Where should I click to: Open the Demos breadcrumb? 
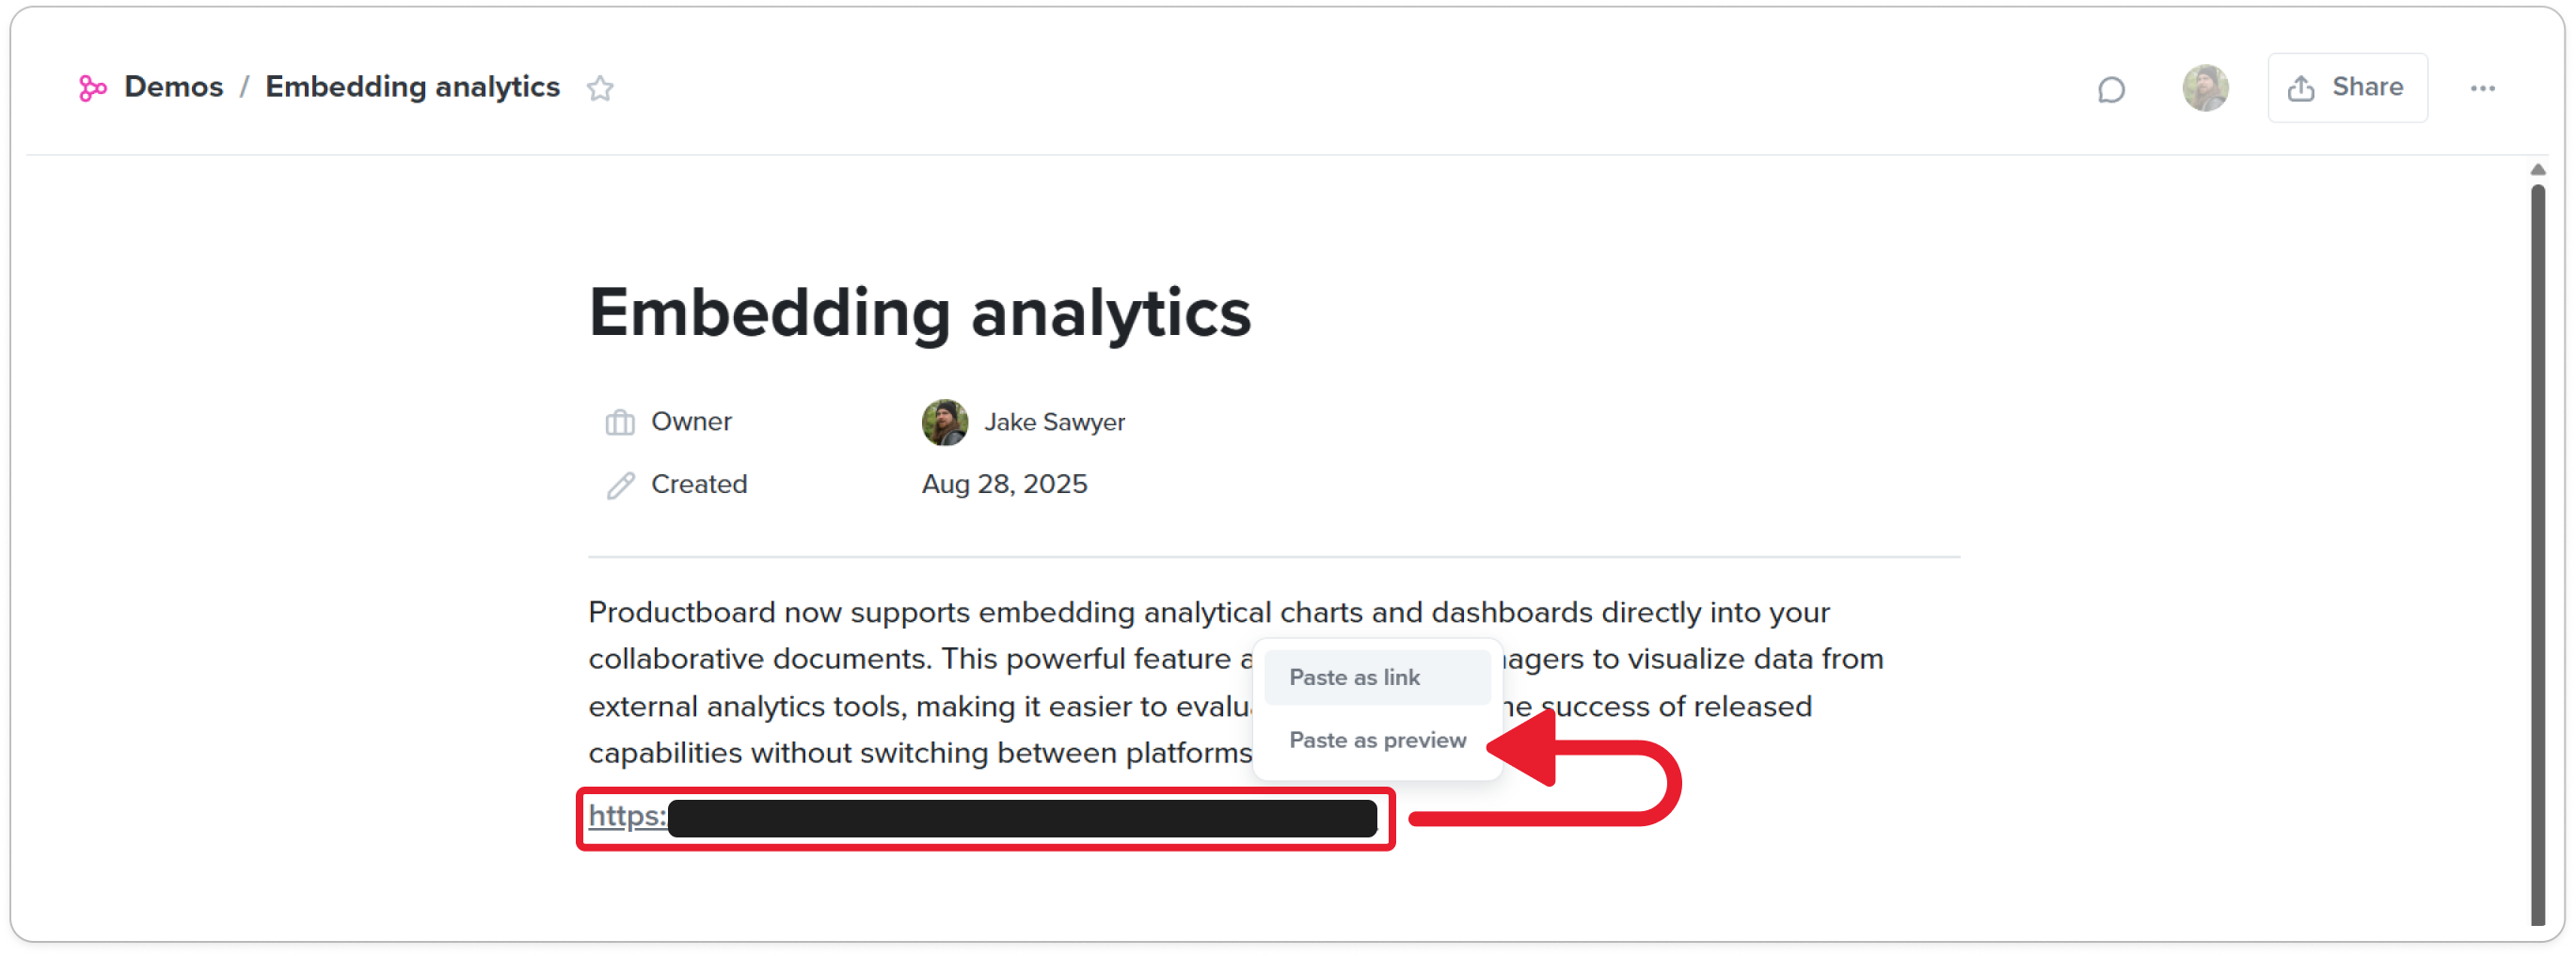tap(172, 87)
